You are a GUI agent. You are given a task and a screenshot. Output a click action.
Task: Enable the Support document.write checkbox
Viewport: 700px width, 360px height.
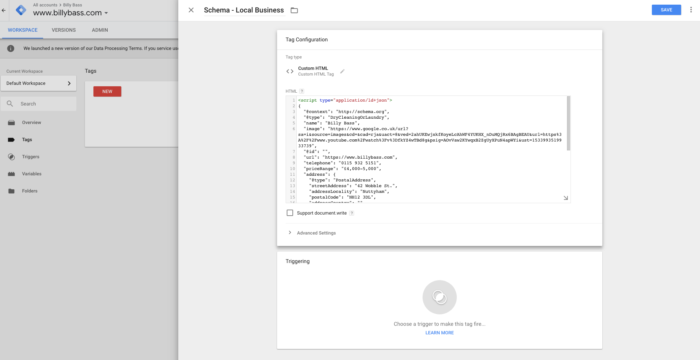tap(290, 213)
